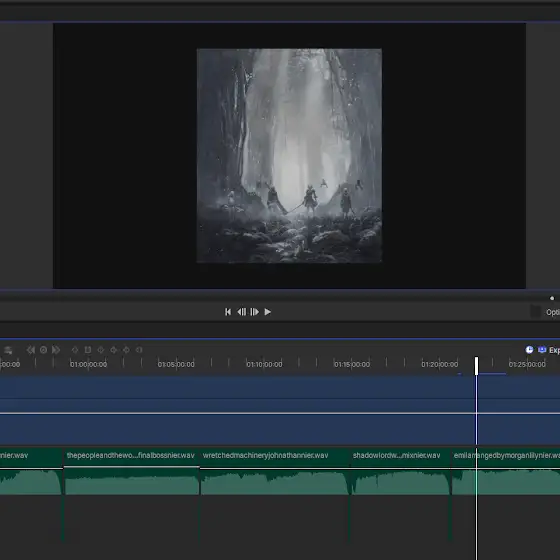The height and width of the screenshot is (560, 560).
Task: Step back one frame in the viewer
Action: [242, 312]
